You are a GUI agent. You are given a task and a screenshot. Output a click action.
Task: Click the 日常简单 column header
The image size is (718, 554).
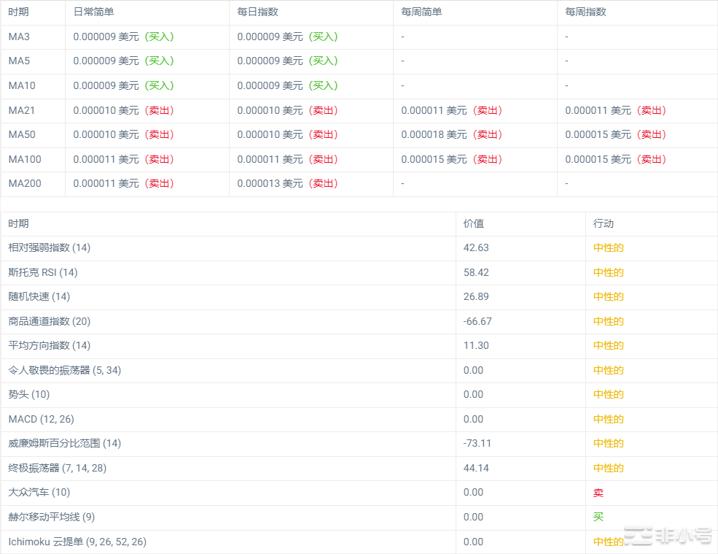(x=93, y=12)
